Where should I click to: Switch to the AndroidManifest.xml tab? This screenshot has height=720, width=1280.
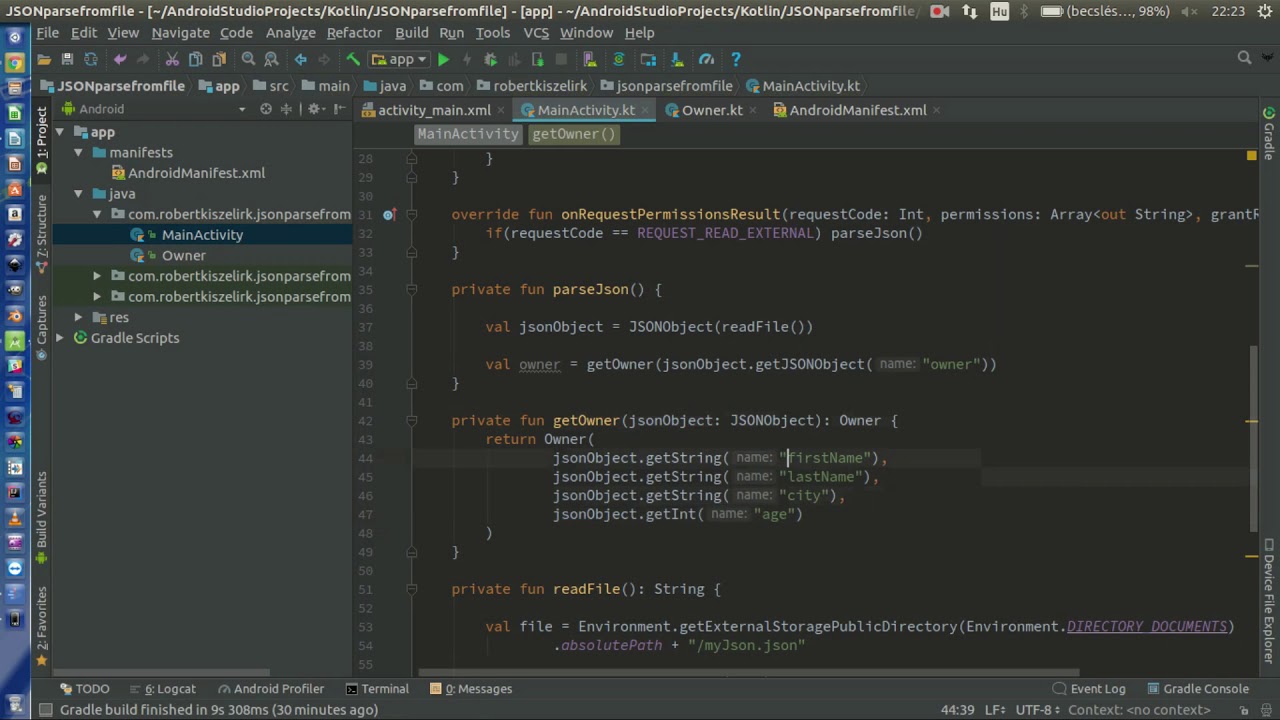click(857, 110)
